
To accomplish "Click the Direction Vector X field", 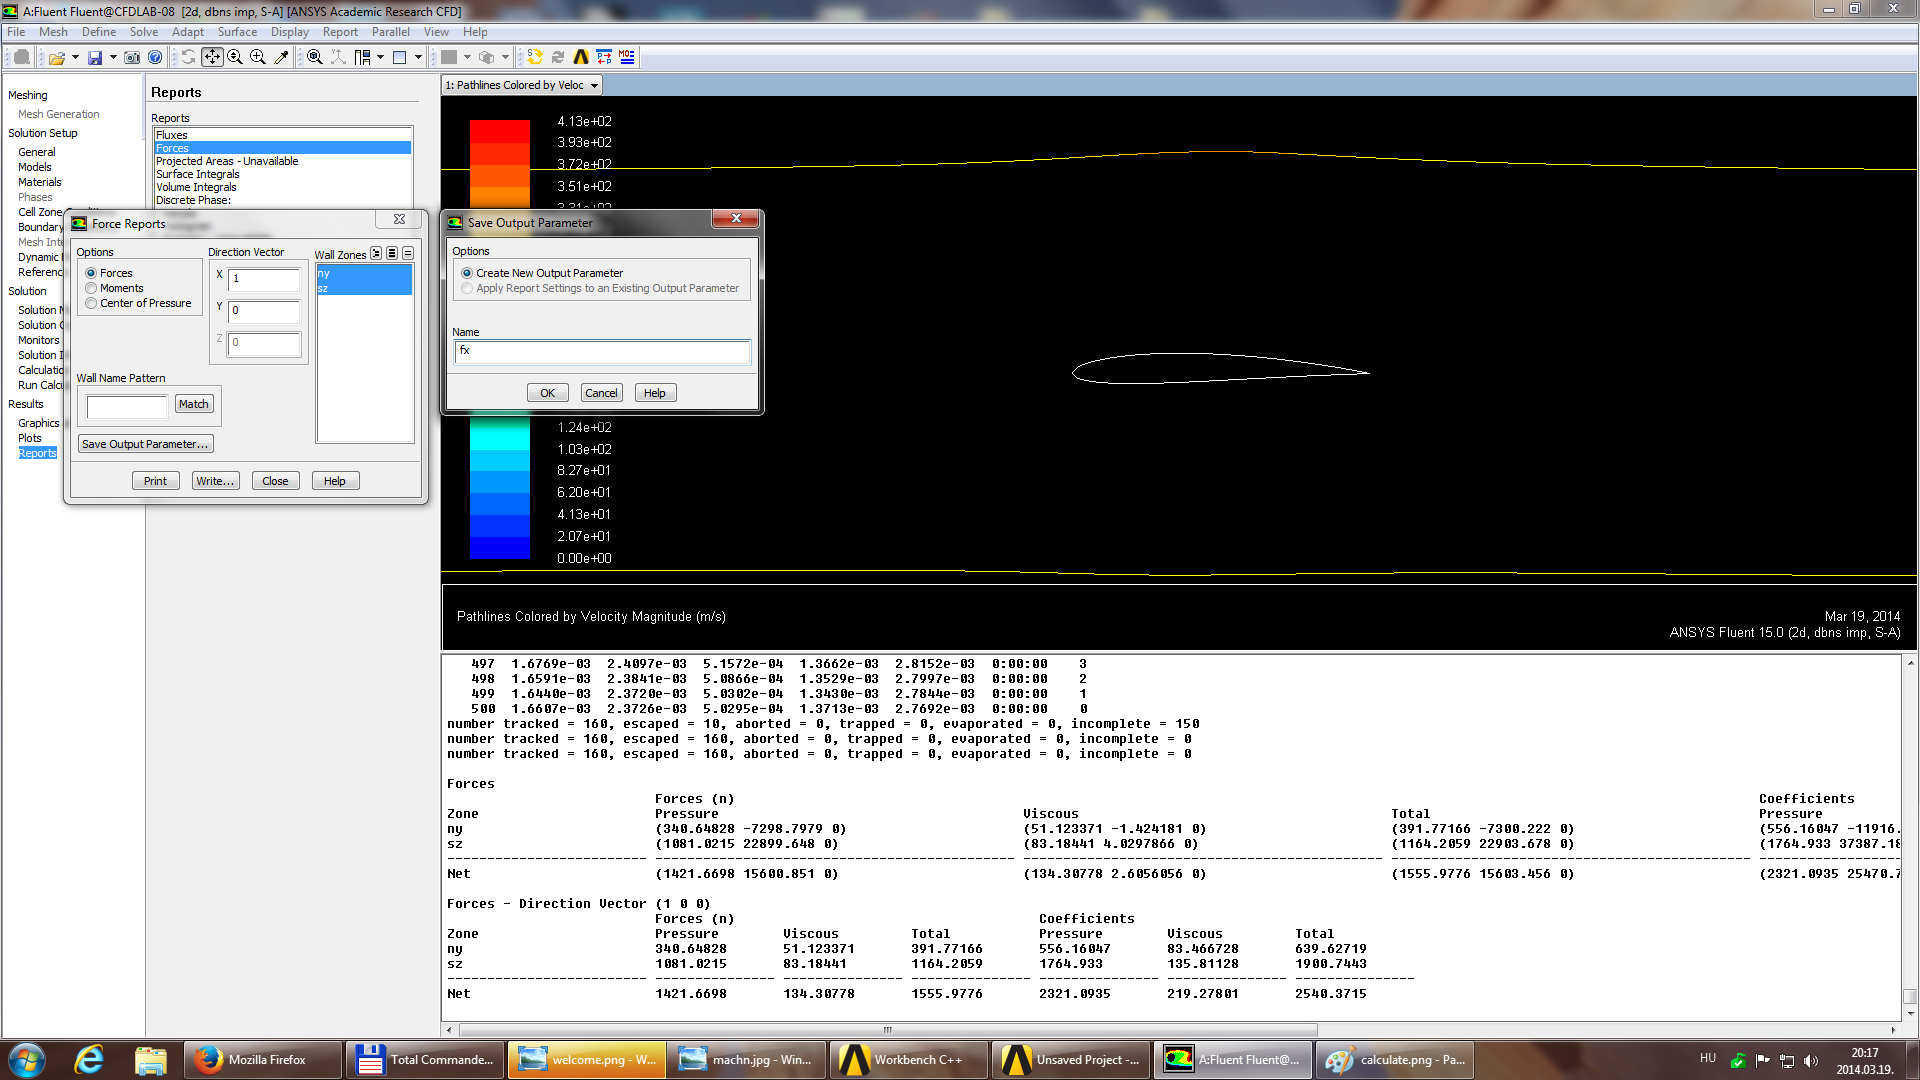I will pyautogui.click(x=264, y=279).
